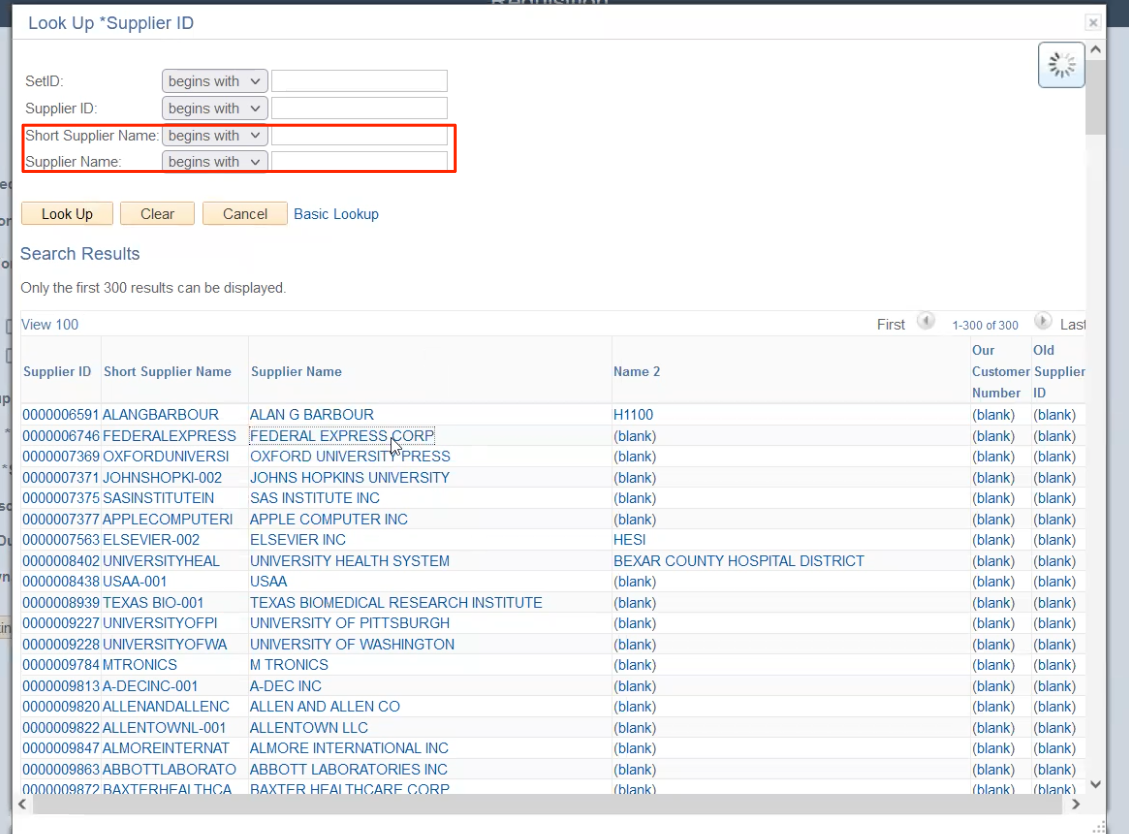This screenshot has height=834, width=1129.
Task: Click the horizontal scrollbar right arrow
Action: (x=1076, y=804)
